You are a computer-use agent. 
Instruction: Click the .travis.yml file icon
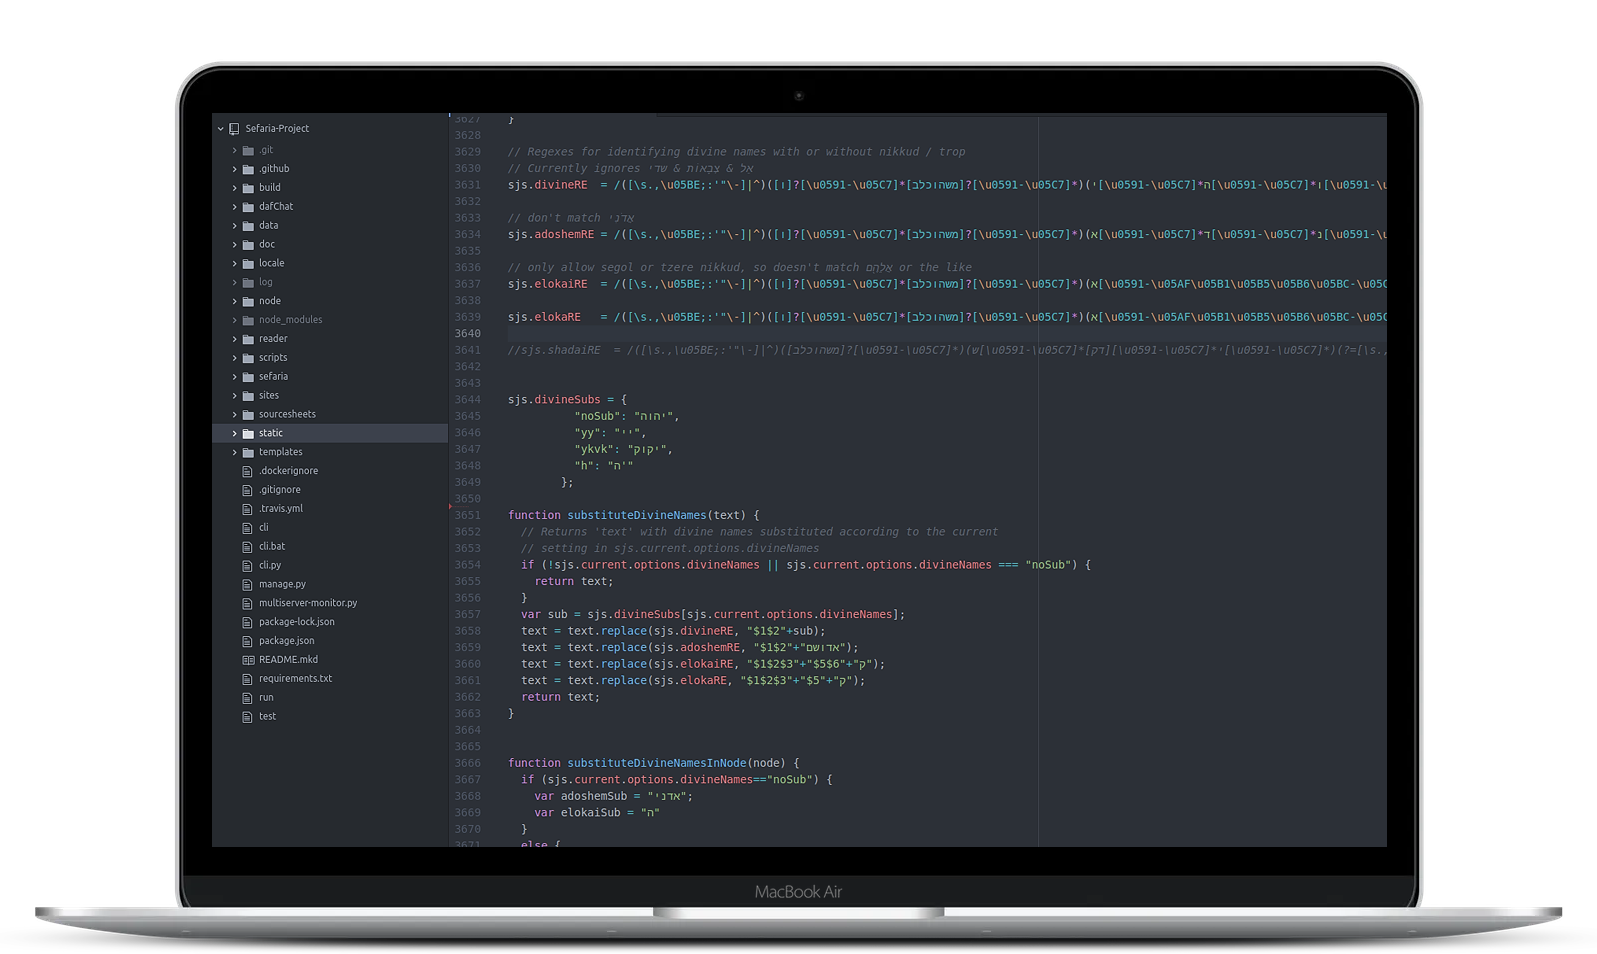(248, 509)
